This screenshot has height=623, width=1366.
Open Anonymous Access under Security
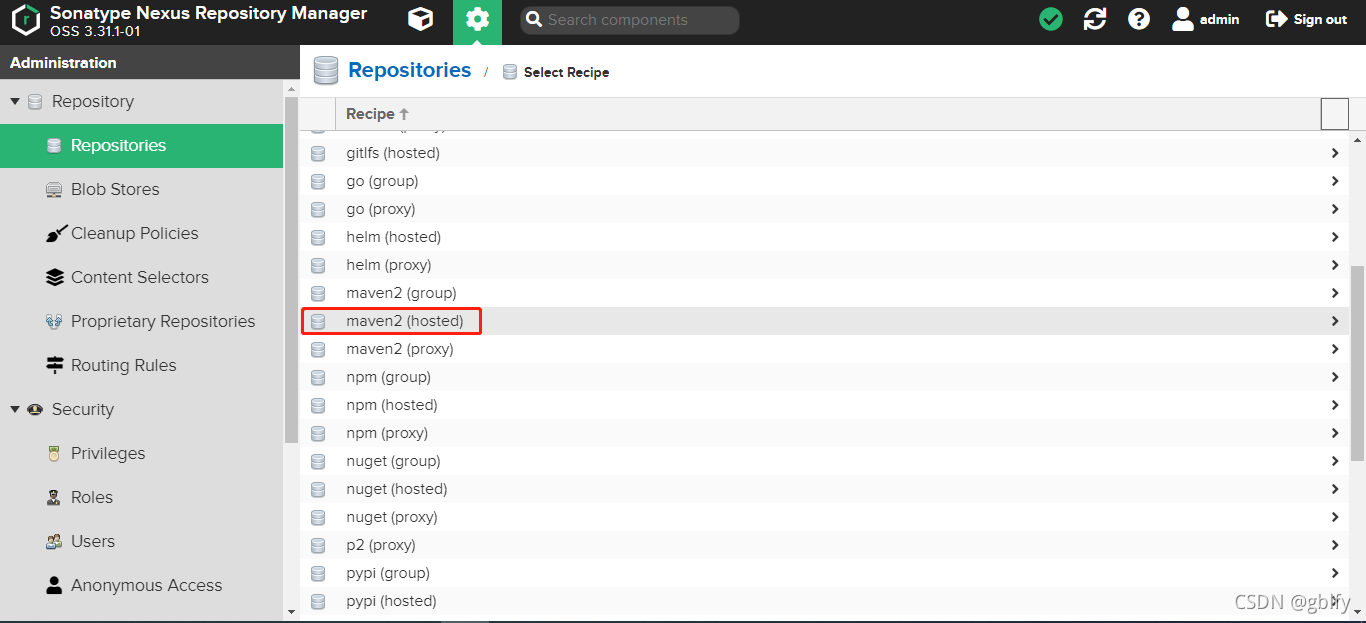tap(141, 586)
